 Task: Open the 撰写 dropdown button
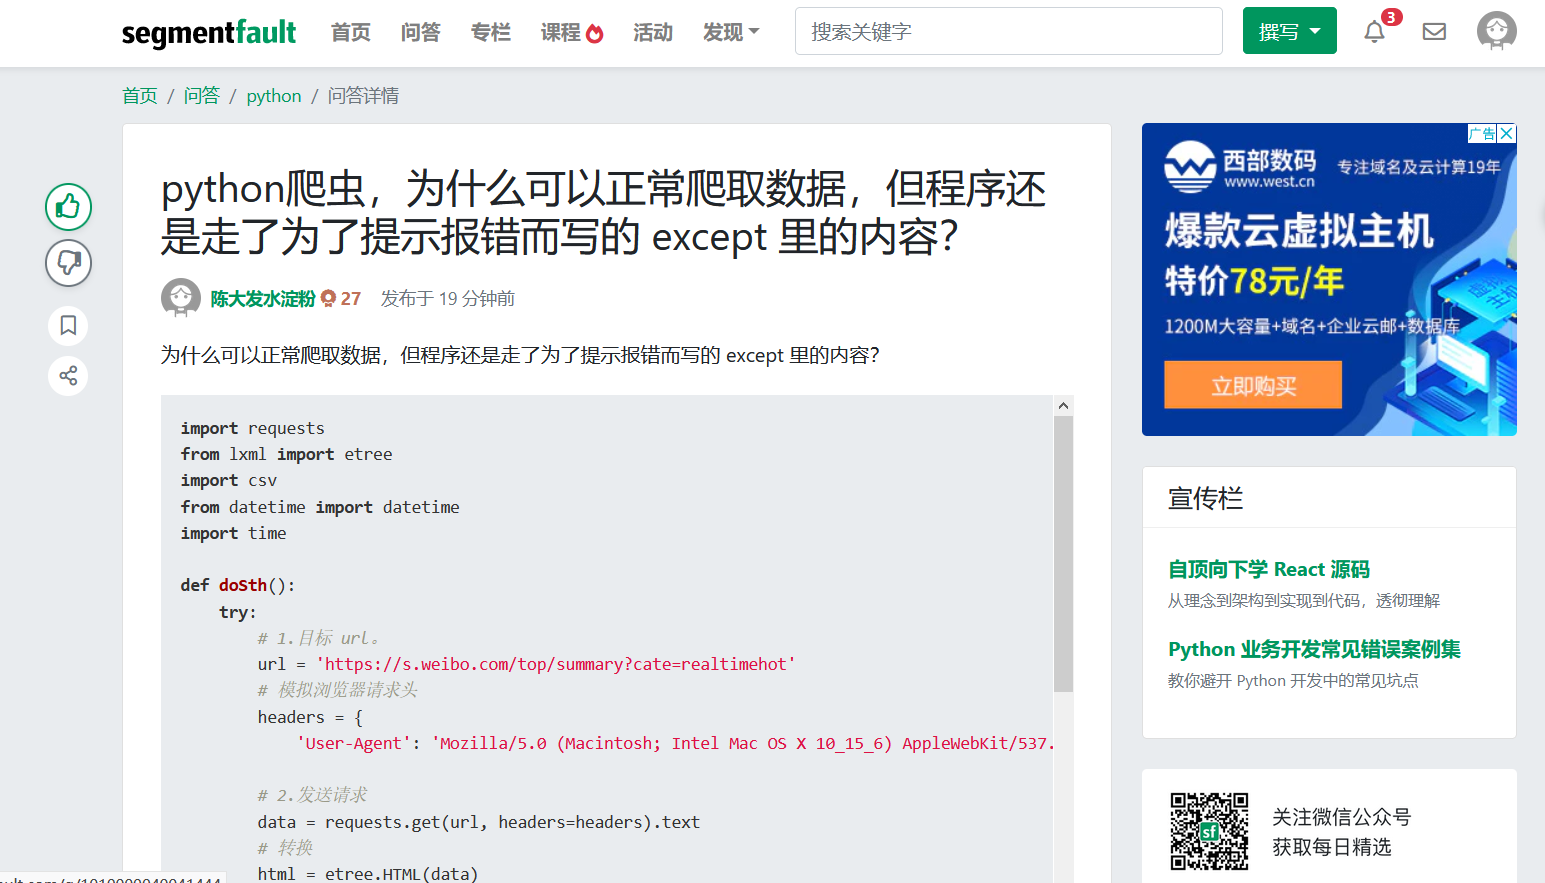1289,31
